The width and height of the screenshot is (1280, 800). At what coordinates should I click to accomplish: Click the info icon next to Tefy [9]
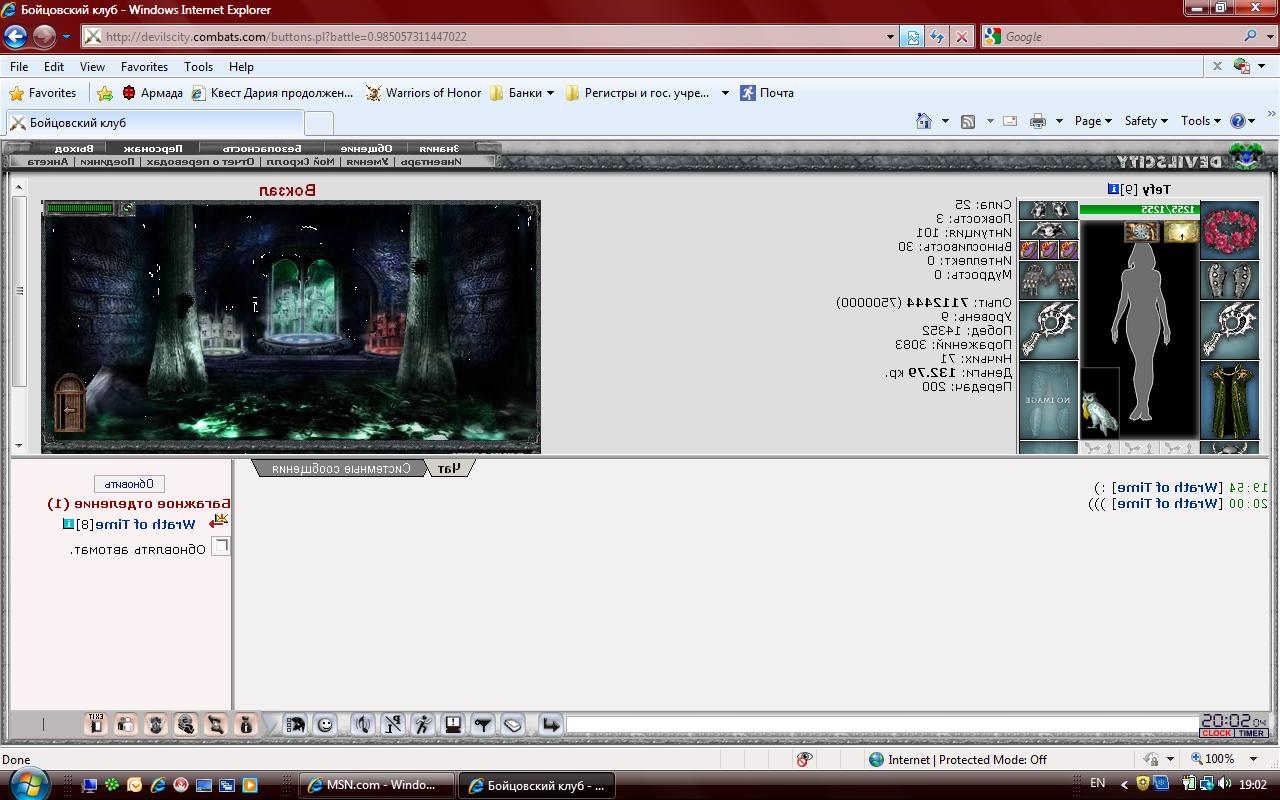[1114, 189]
